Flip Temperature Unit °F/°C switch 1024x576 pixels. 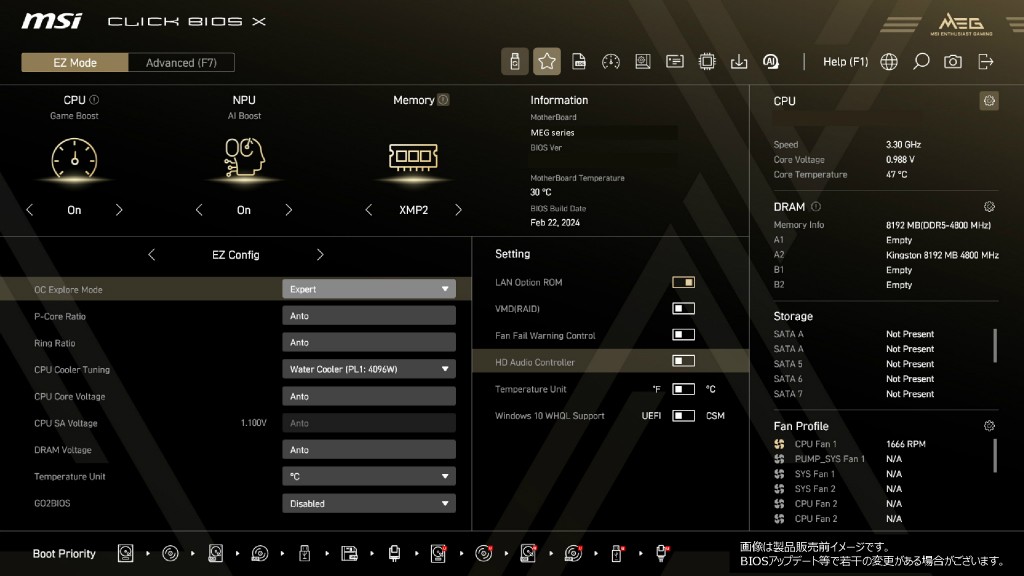tap(683, 389)
